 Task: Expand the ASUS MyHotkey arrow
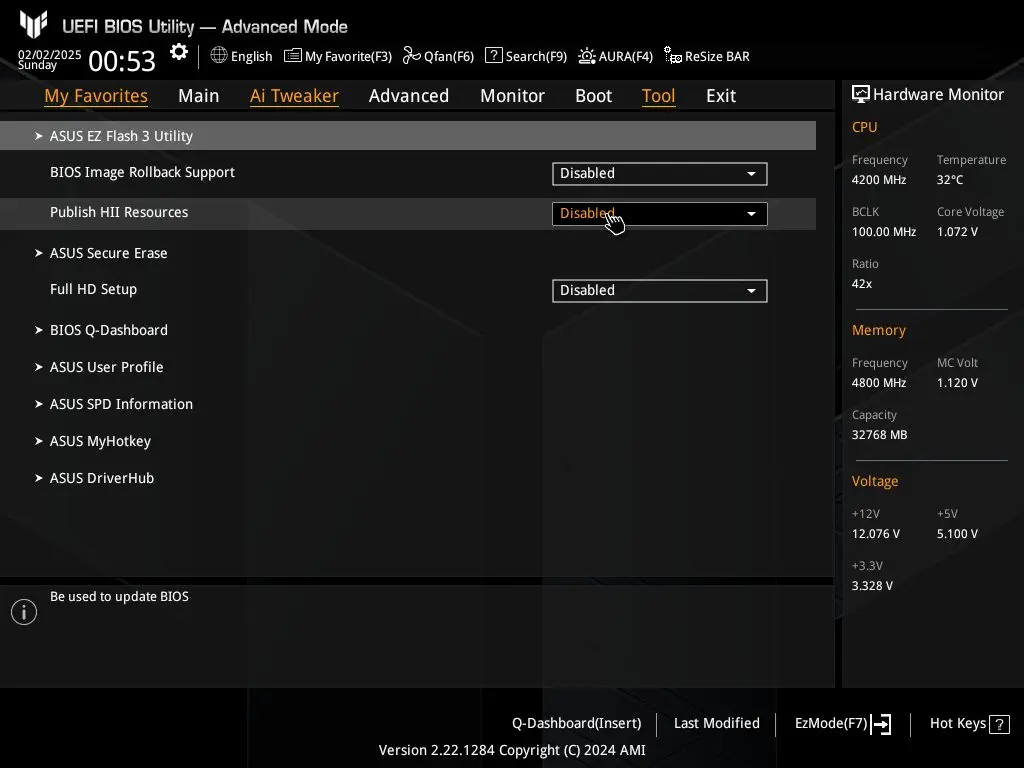tap(39, 441)
